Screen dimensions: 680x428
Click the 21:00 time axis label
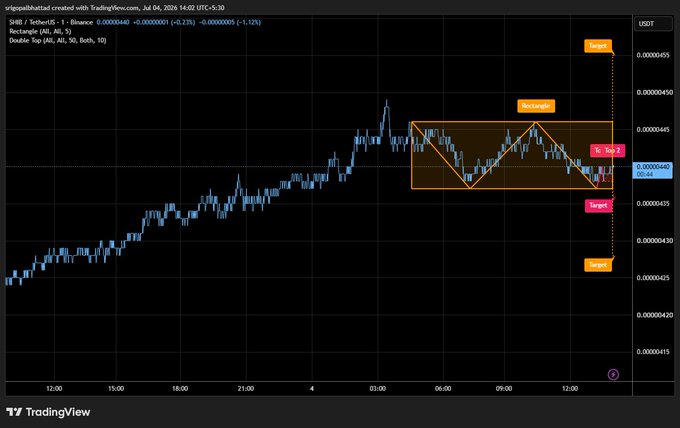(246, 389)
